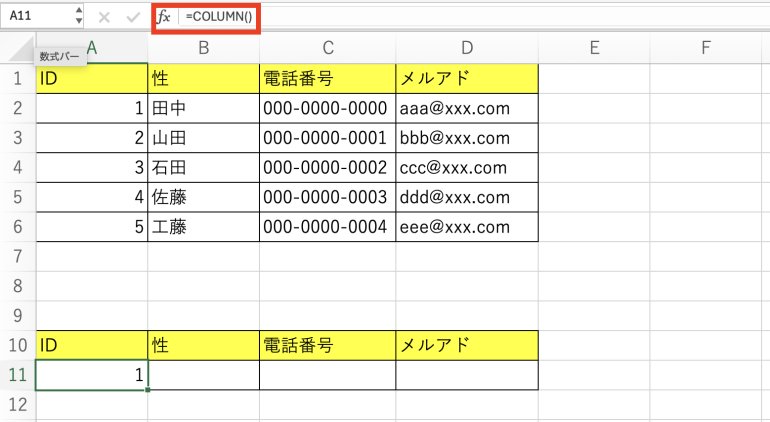Select the cell with eee@xxx.com
Viewport: 770px width, 422px height.
pyautogui.click(x=467, y=227)
